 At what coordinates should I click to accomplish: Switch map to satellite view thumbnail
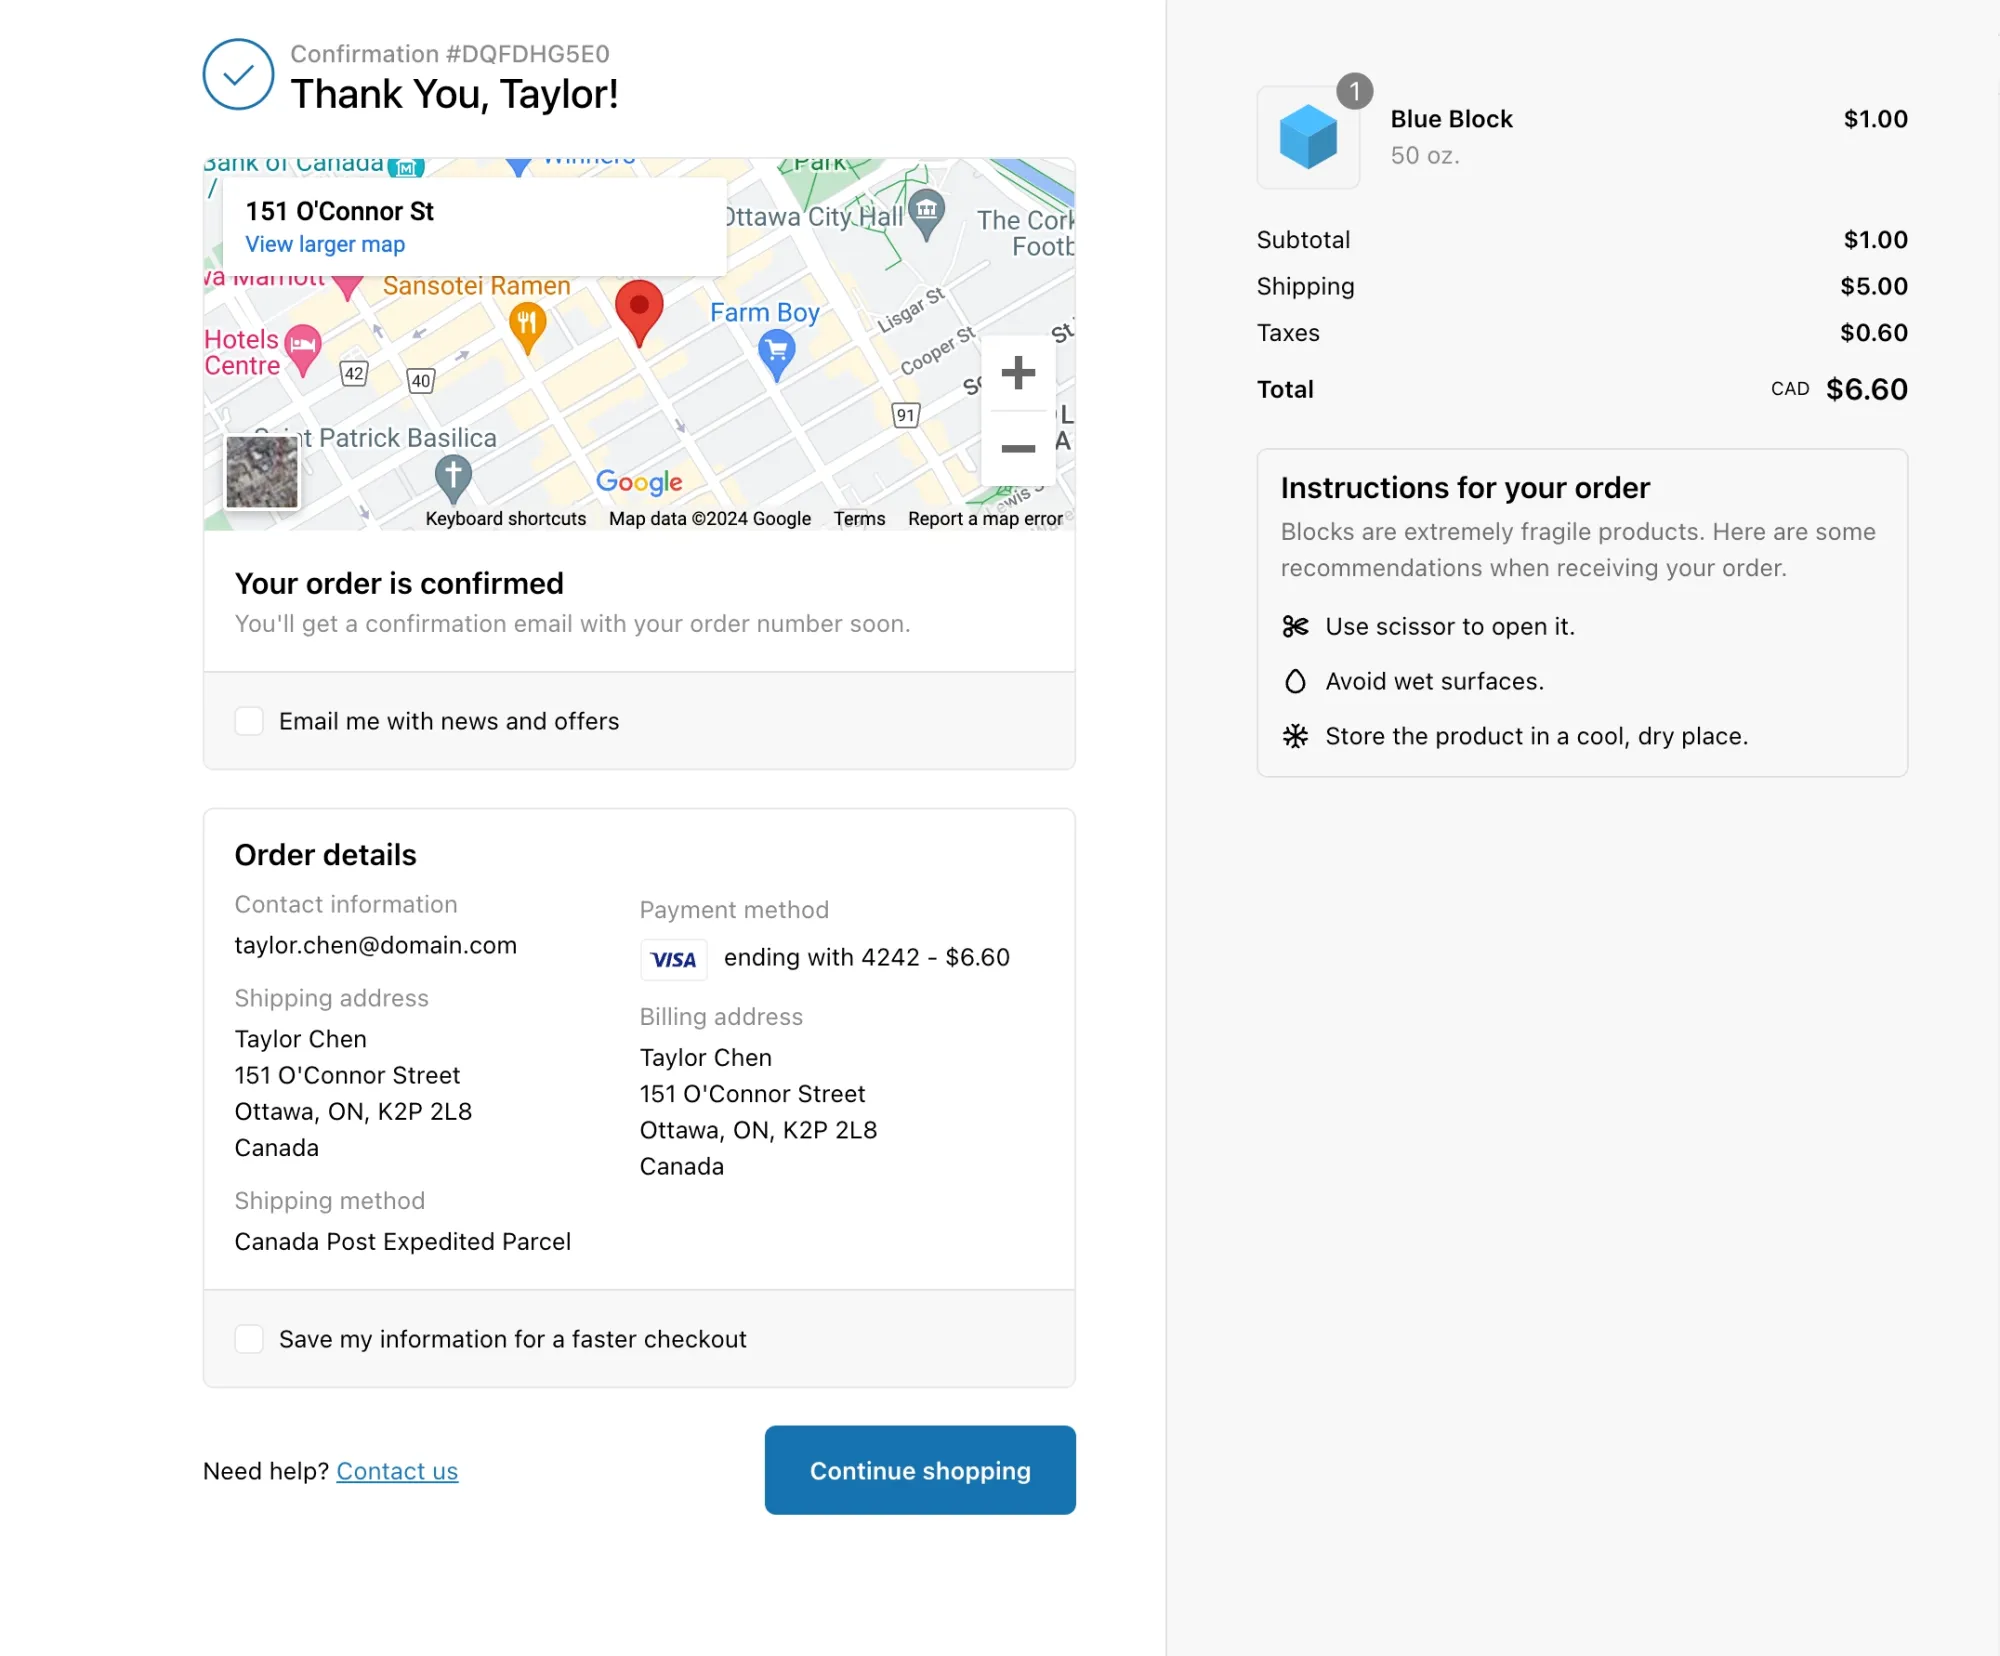[262, 473]
